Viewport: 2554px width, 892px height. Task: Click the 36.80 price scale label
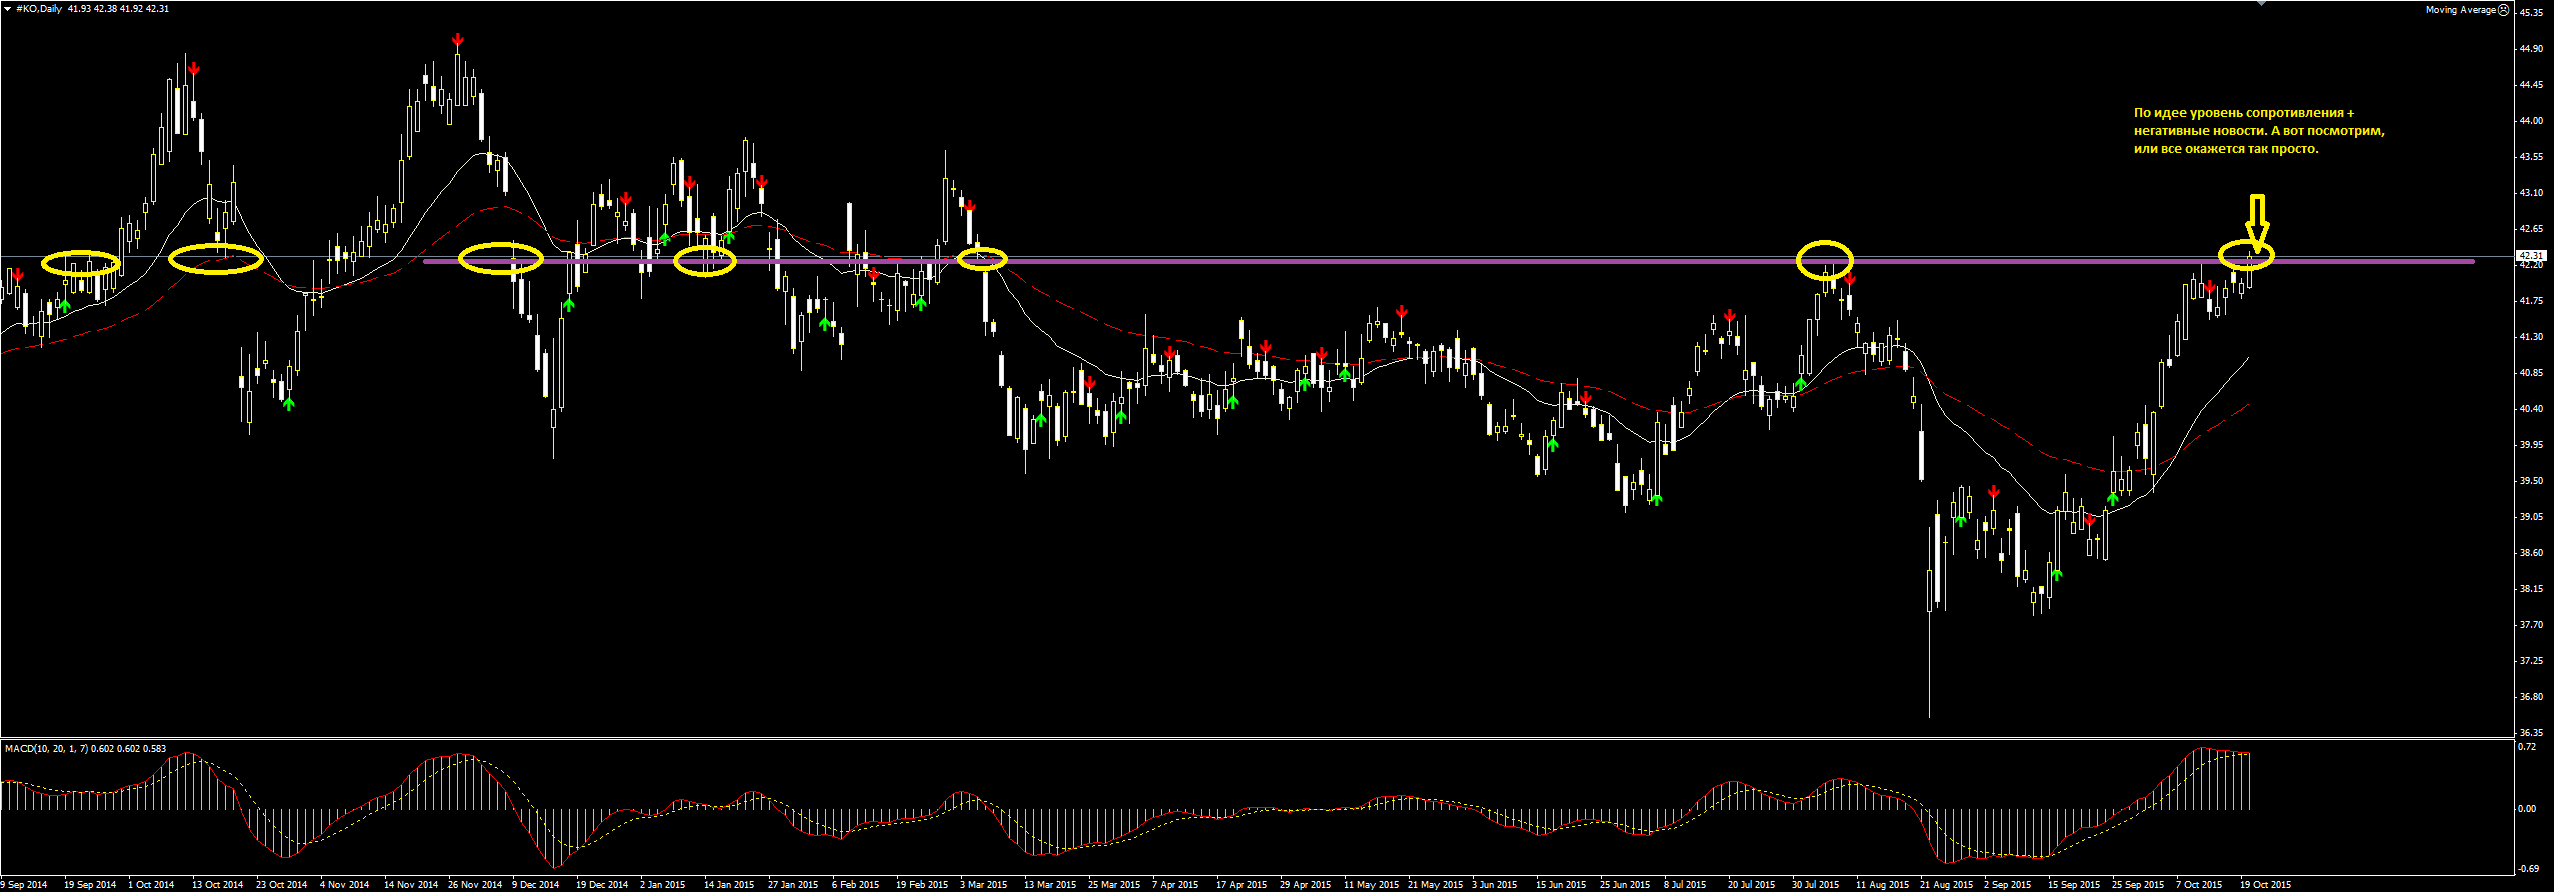click(2531, 697)
